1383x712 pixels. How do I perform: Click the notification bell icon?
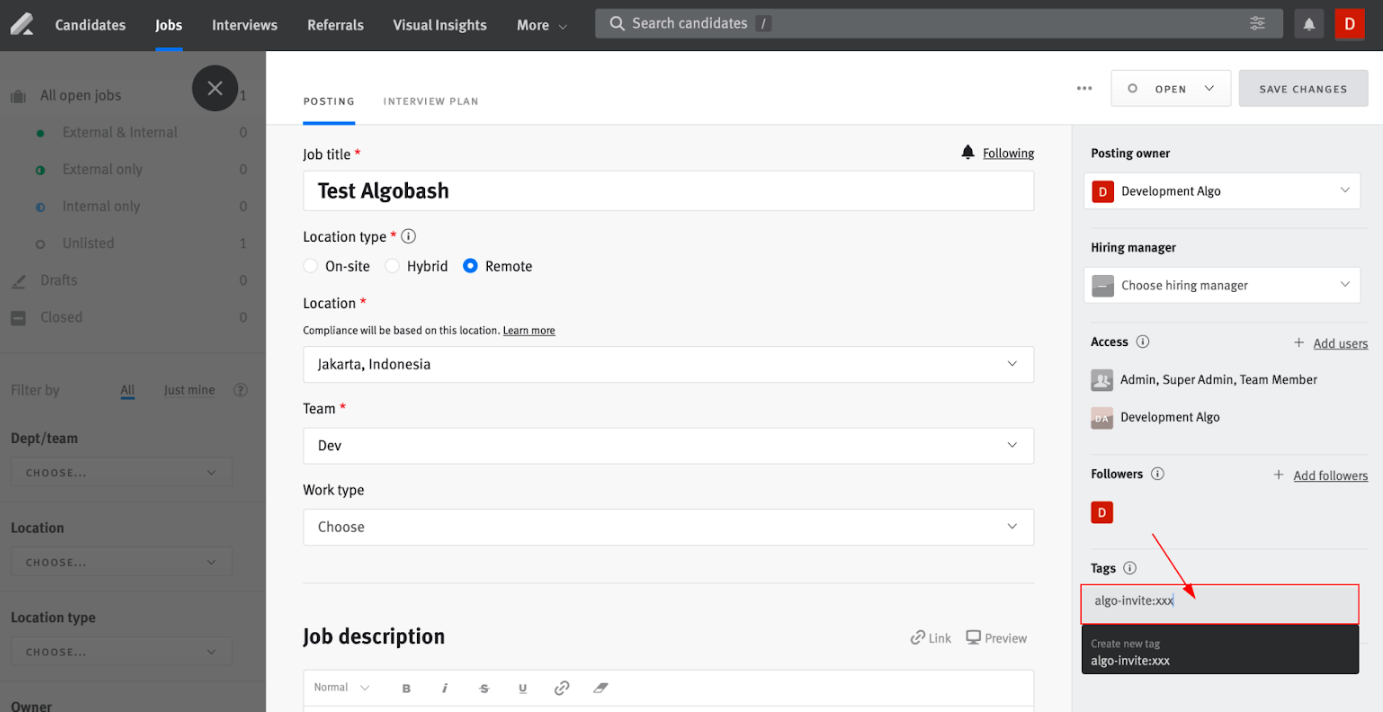click(1309, 23)
